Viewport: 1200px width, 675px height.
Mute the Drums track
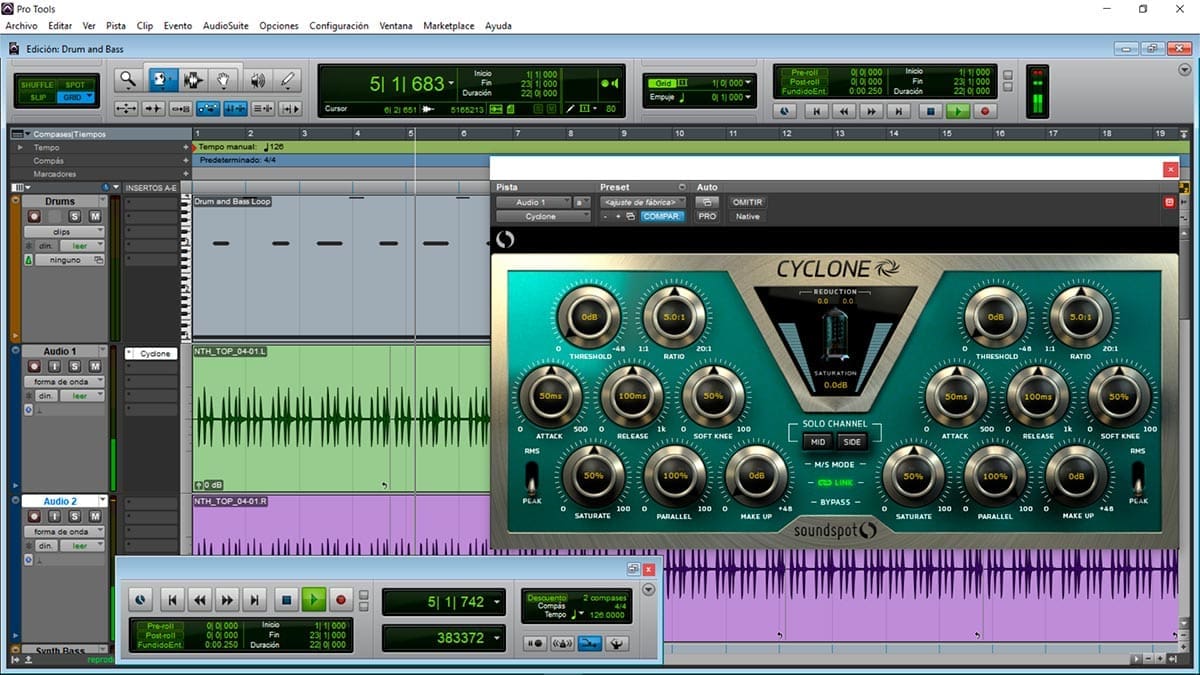pyautogui.click(x=94, y=217)
